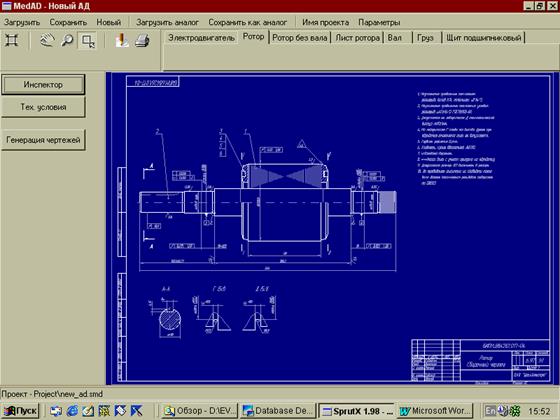Start Генерация чертежей
Screen dimensions: 560x420
[43, 140]
